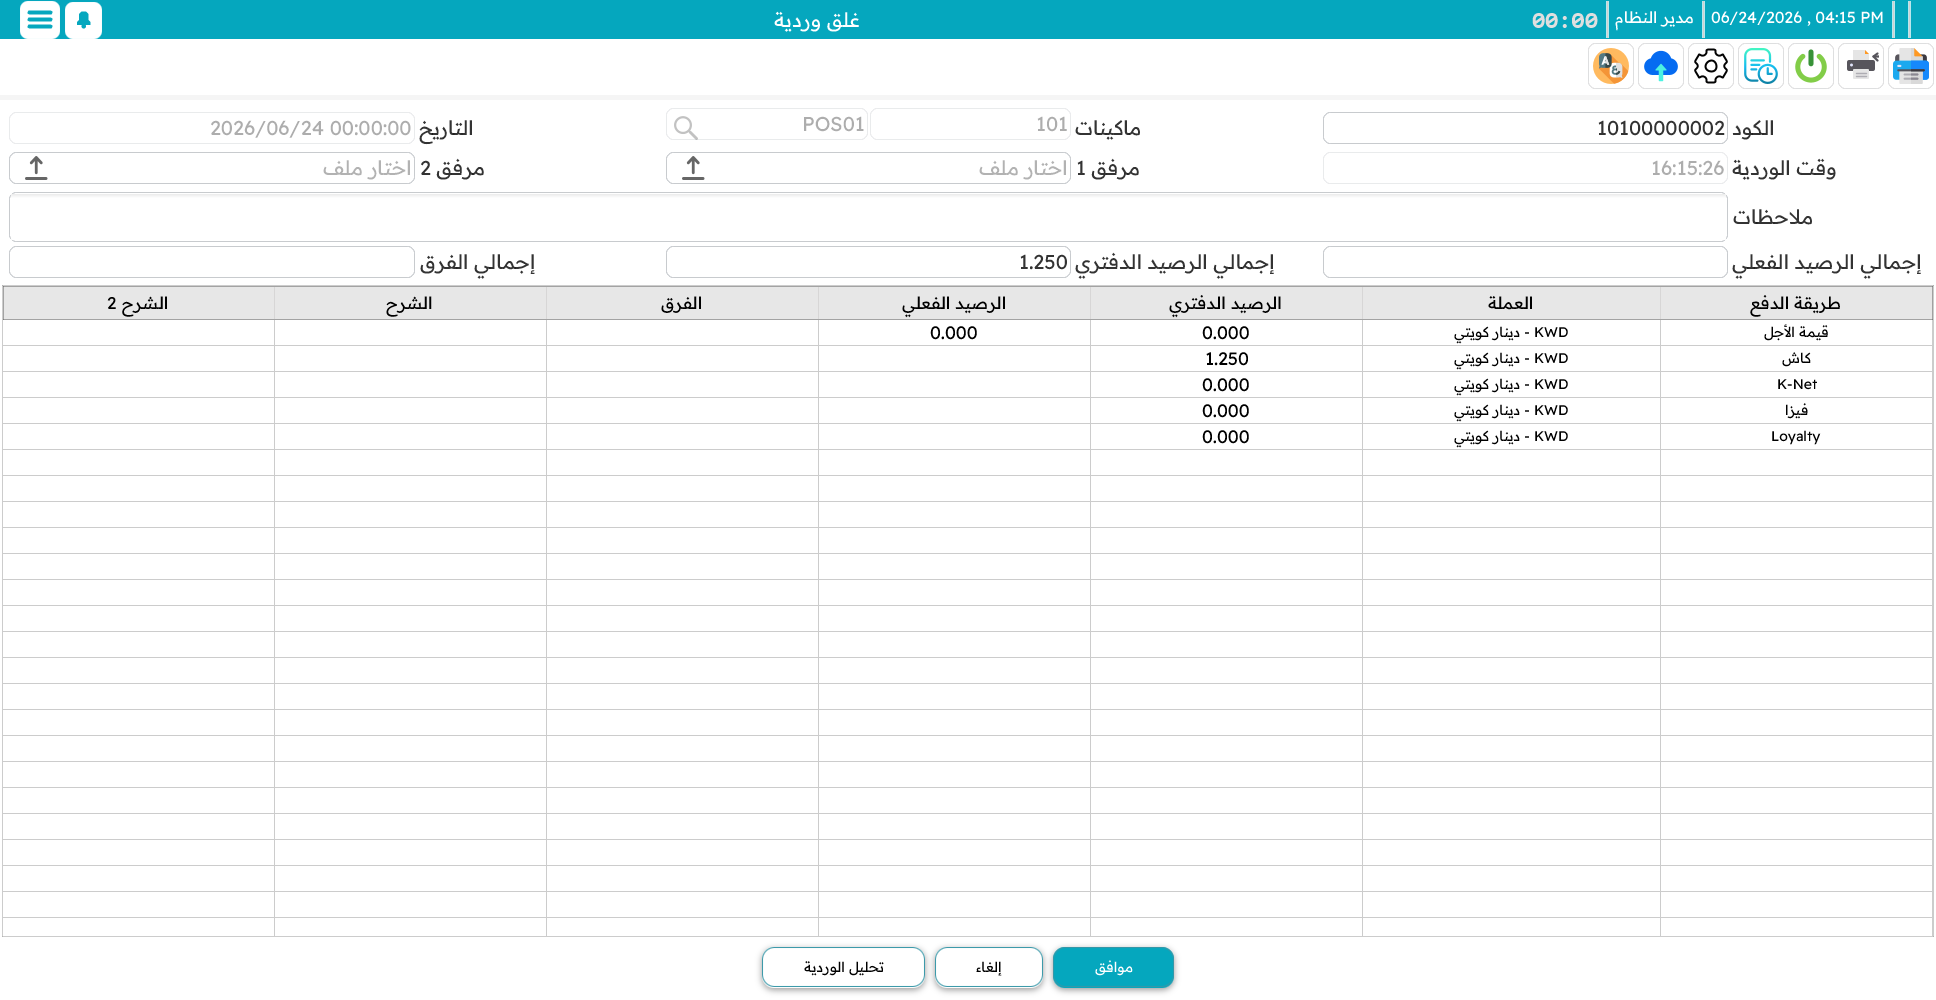The height and width of the screenshot is (1000, 1936).
Task: Click the green power icon
Action: (x=1811, y=67)
